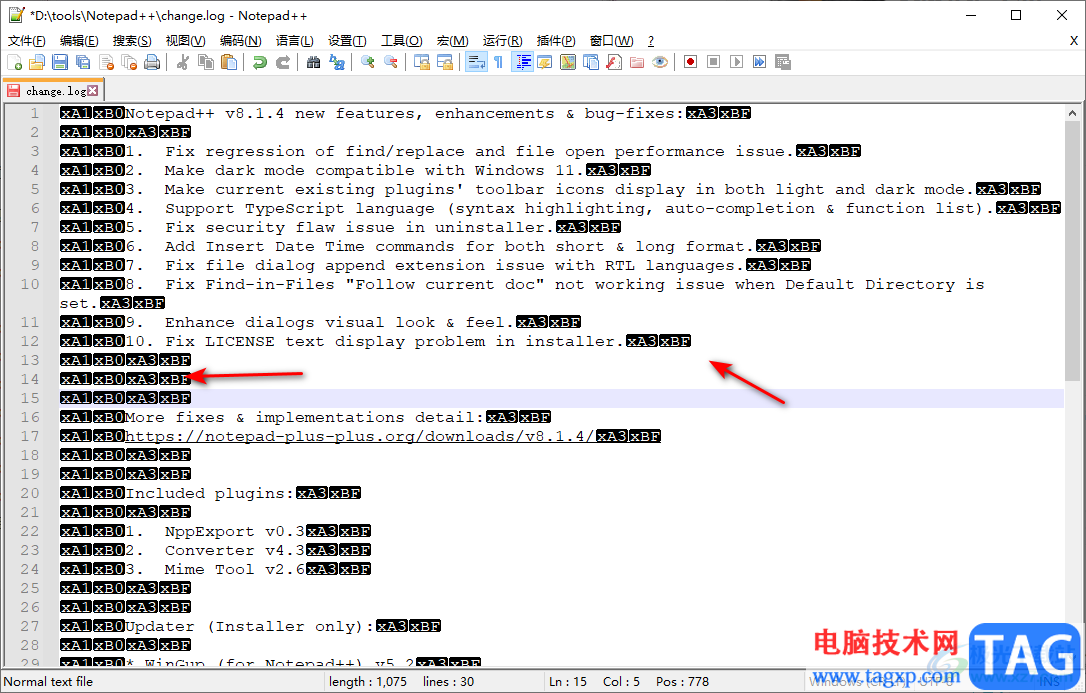Screen dimensions: 1086x693
Task: Select the change.log tab
Action: coord(55,91)
